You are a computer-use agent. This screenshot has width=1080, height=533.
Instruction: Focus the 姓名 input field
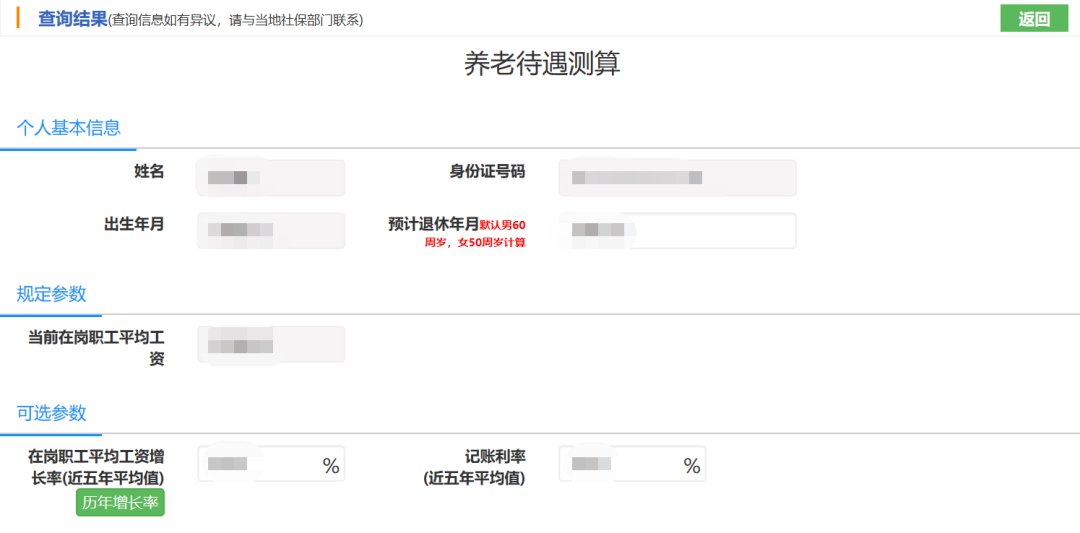271,178
